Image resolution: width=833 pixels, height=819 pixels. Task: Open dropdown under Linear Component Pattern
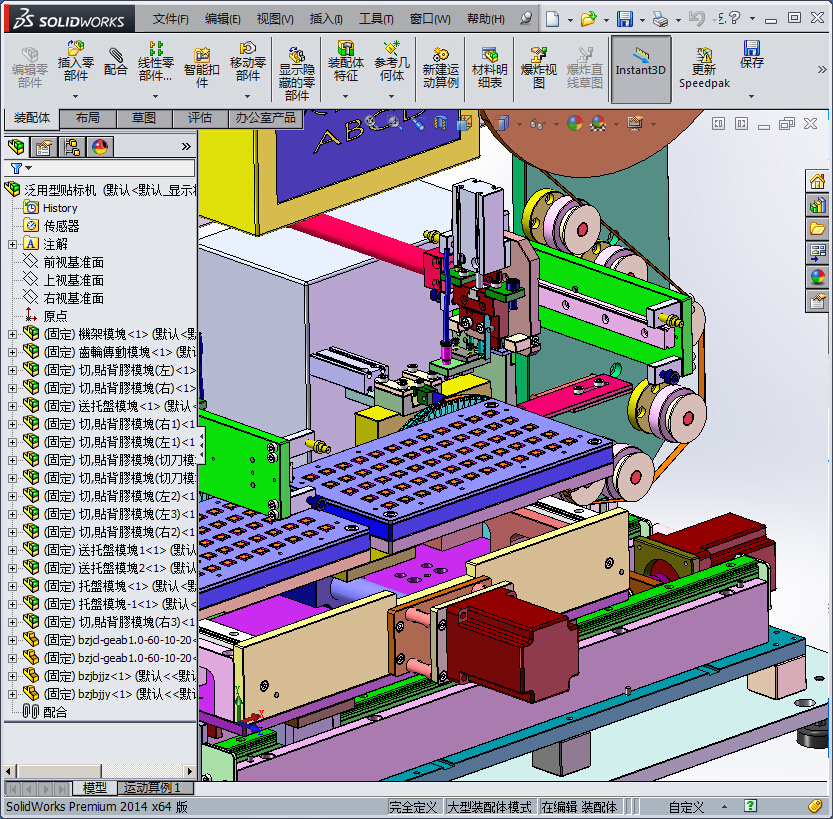(x=156, y=96)
